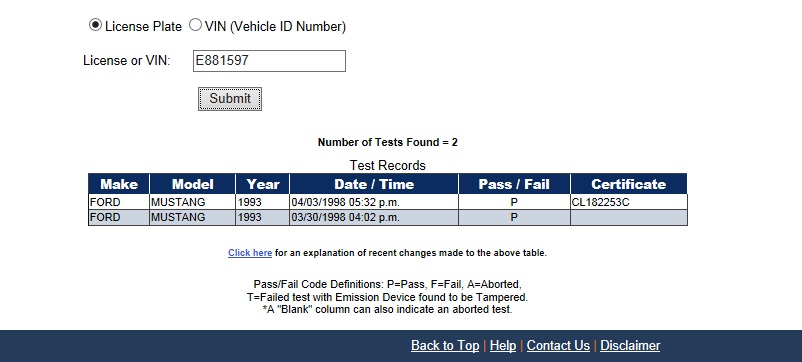The height and width of the screenshot is (362, 802).
Task: Select certificate number CL182253C cell
Action: click(629, 202)
